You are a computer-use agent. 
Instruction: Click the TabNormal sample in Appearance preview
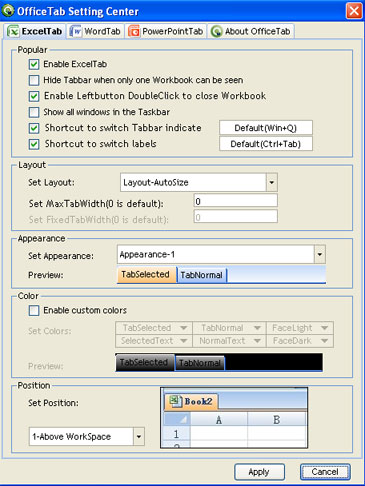pos(201,275)
